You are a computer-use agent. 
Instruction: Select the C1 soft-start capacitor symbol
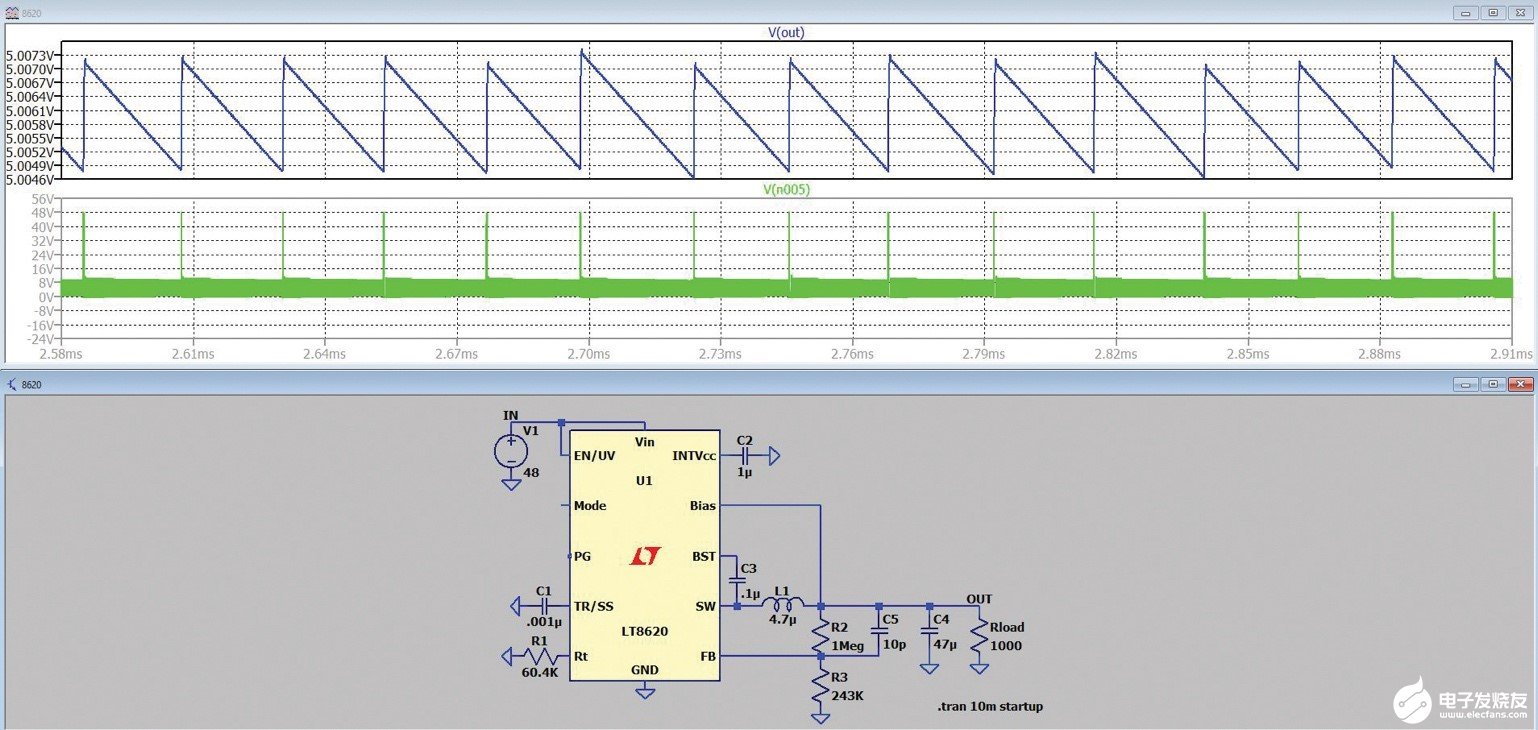545,606
